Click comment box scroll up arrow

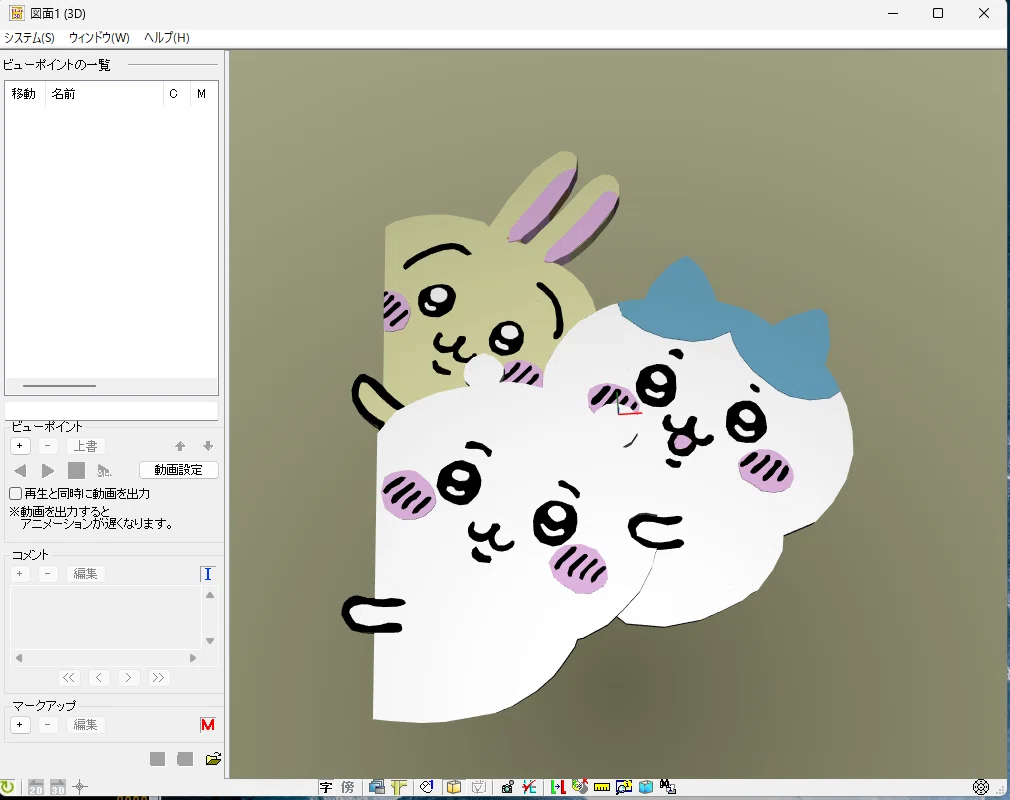click(210, 595)
